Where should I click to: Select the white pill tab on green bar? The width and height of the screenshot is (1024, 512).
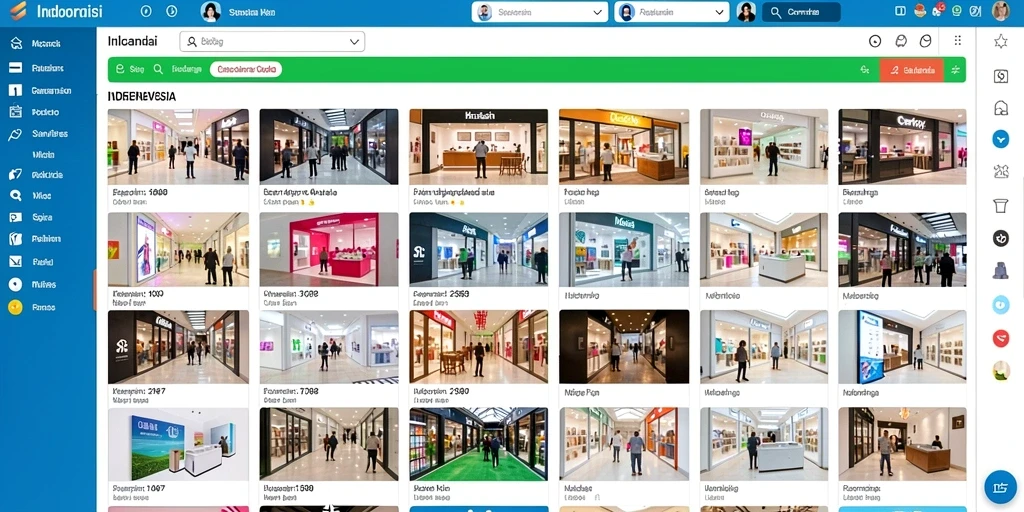[x=246, y=69]
